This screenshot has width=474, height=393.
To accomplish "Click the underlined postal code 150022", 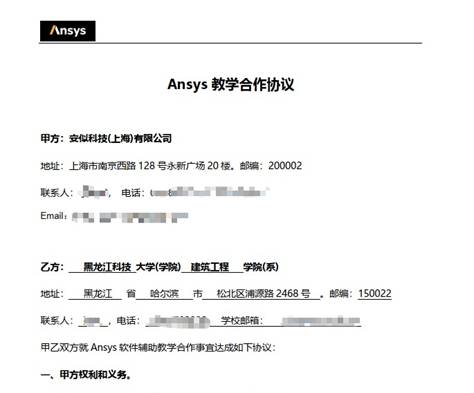I will (x=375, y=294).
